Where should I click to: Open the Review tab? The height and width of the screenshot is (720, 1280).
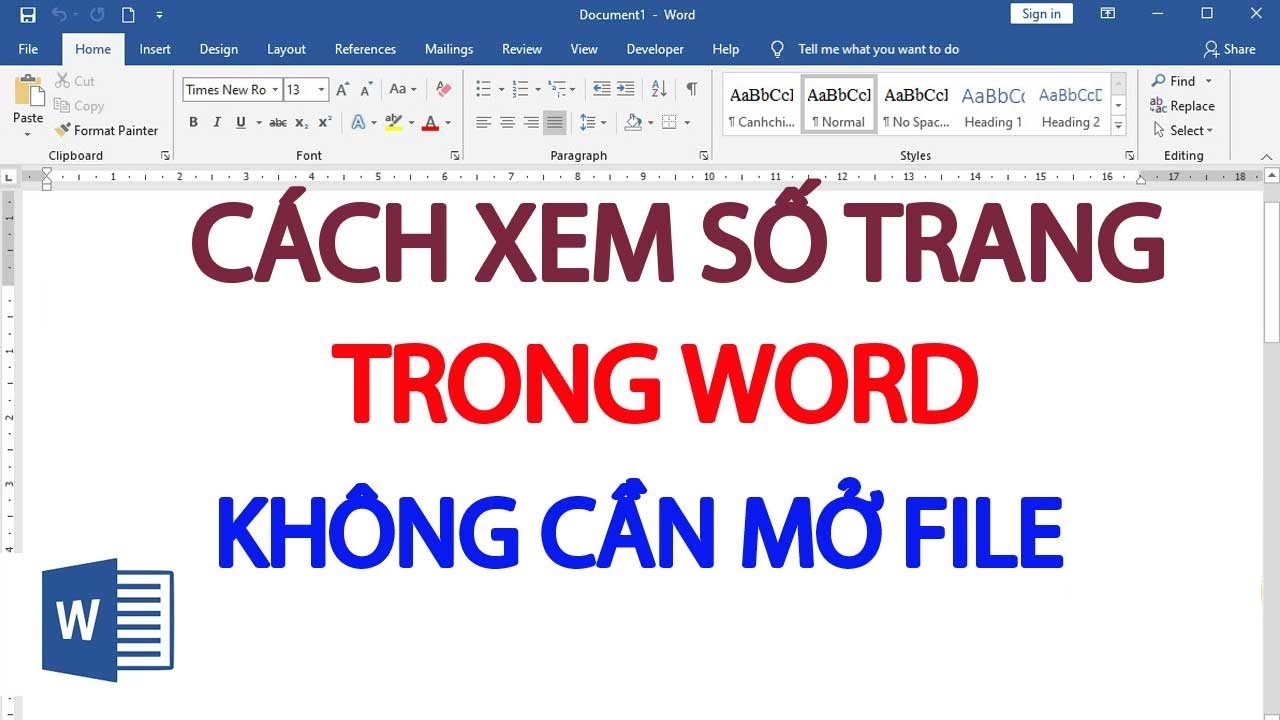(x=522, y=49)
